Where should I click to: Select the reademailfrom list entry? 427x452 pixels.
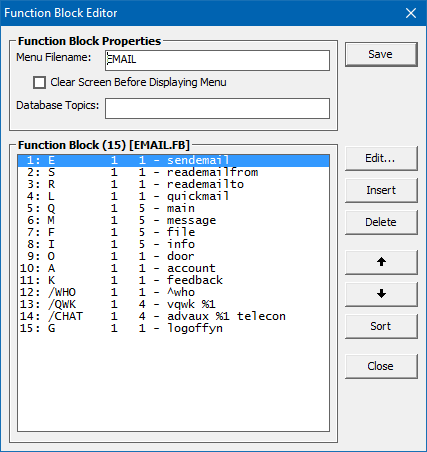click(x=173, y=172)
